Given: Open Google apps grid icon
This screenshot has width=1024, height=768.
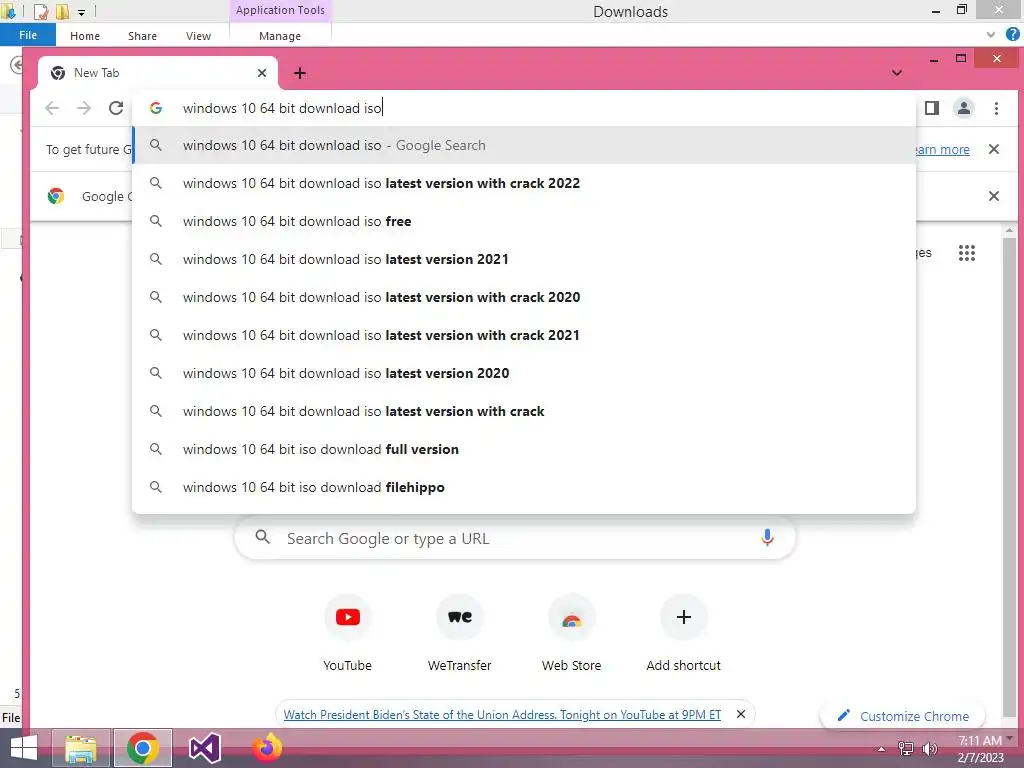Looking at the screenshot, I should tap(967, 253).
